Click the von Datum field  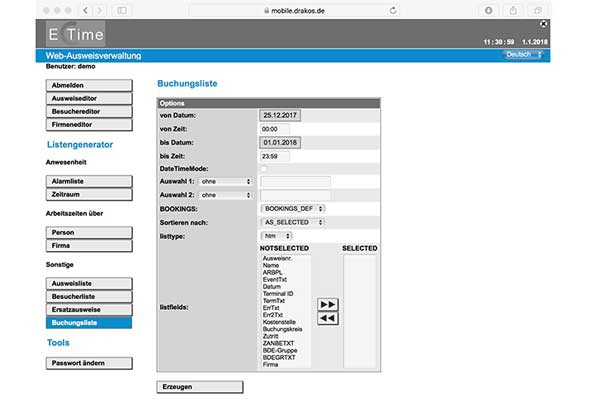point(280,116)
